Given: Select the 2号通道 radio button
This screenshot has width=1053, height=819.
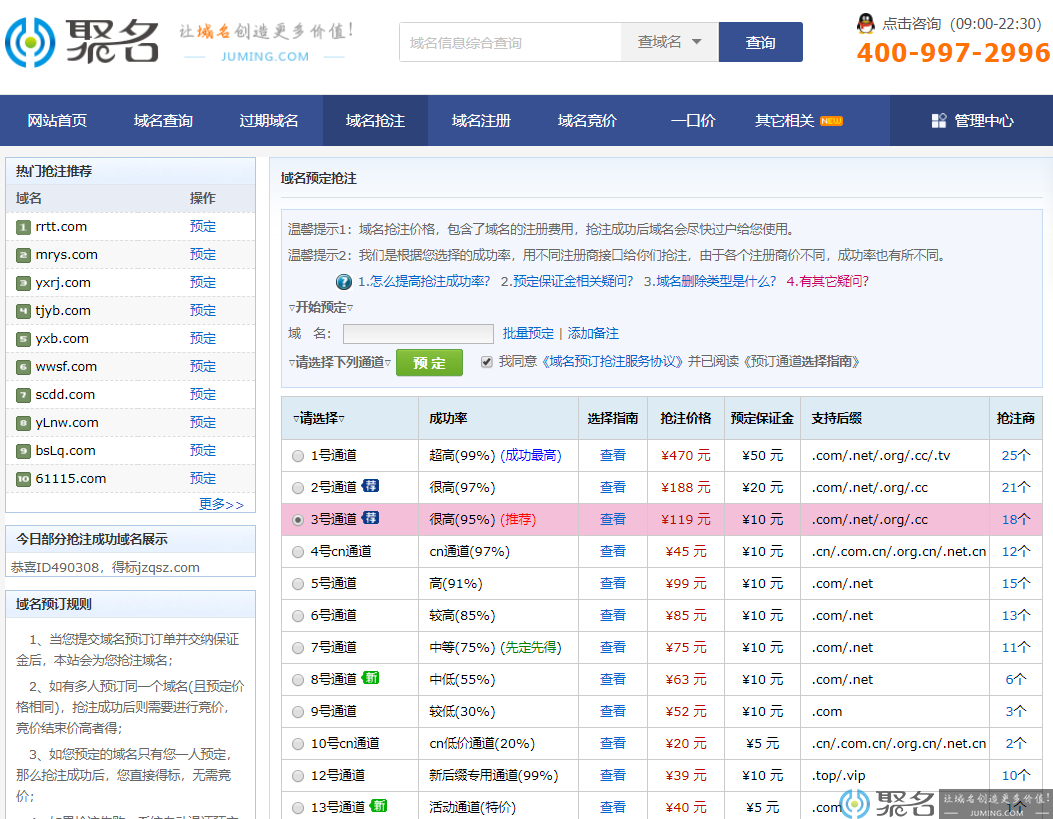Looking at the screenshot, I should (297, 488).
